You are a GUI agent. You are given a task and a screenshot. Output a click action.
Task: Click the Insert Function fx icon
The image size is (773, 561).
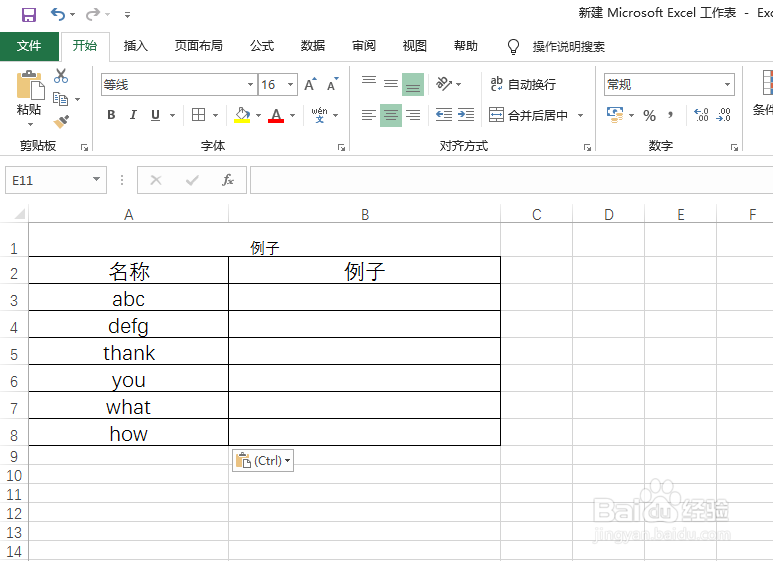click(x=228, y=180)
